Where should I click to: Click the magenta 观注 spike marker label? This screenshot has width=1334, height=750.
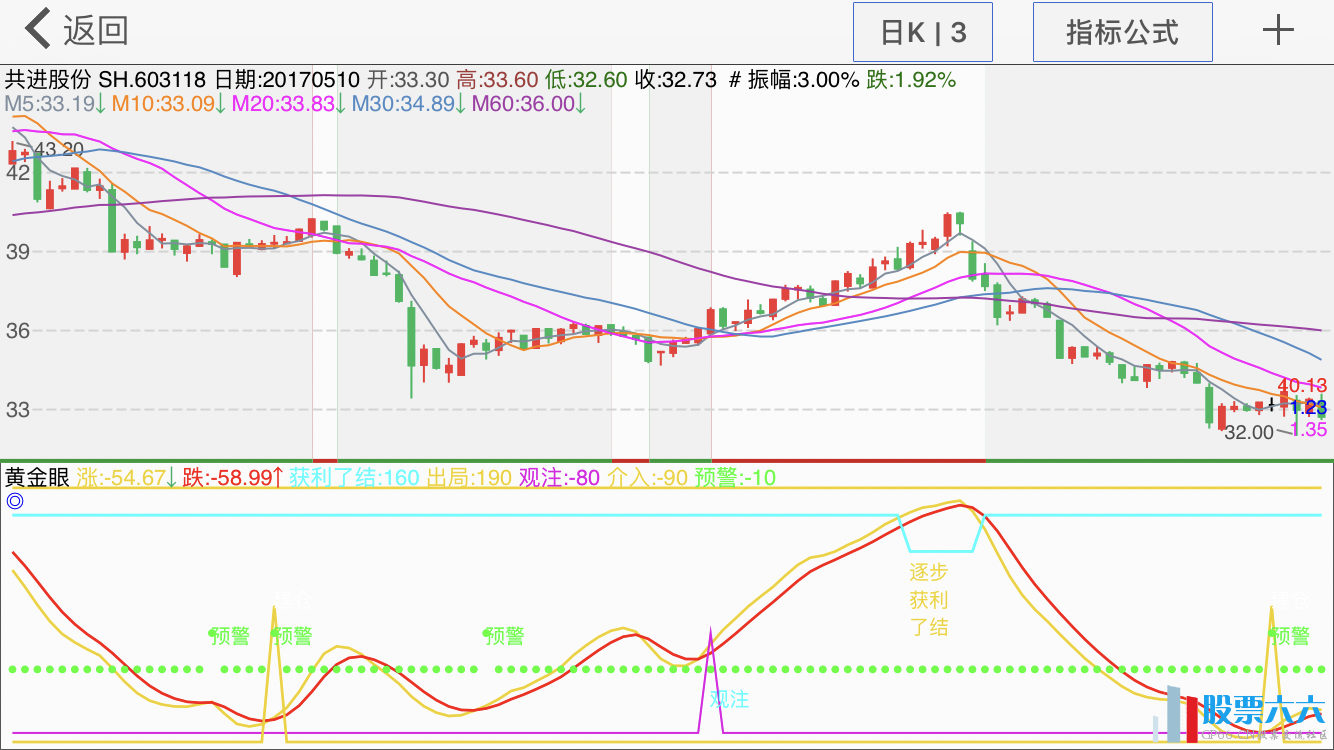[x=729, y=699]
